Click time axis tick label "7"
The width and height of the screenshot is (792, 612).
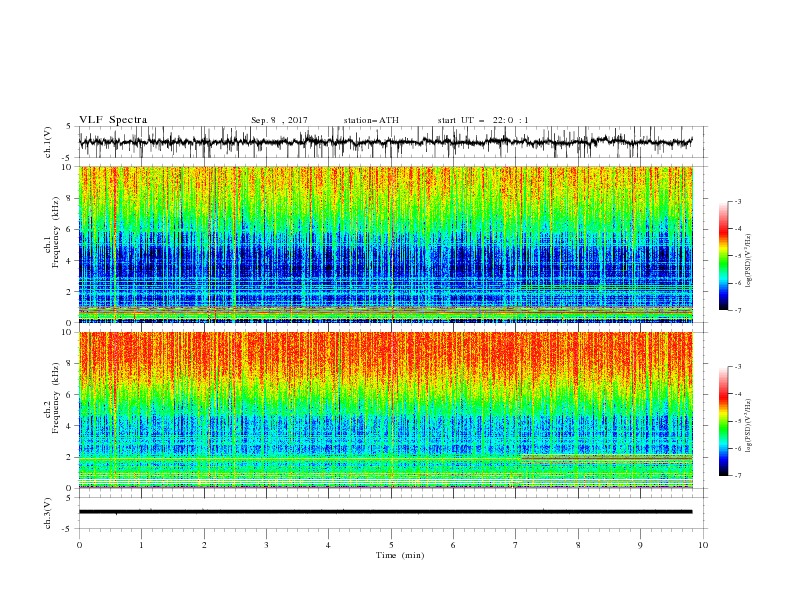click(516, 545)
